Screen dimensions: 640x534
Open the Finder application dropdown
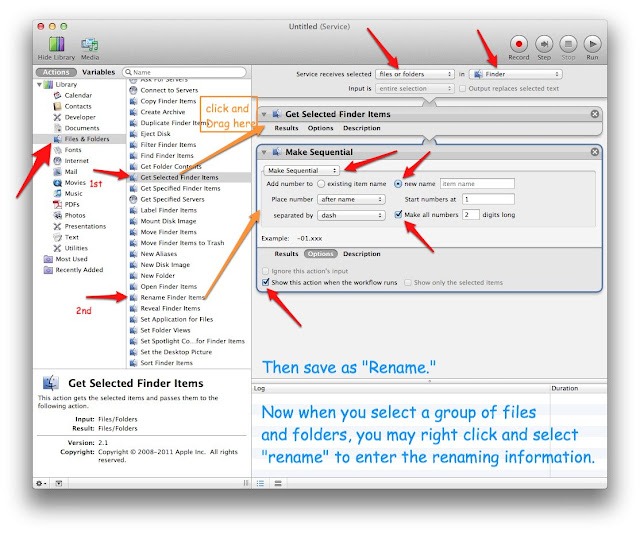pyautogui.click(x=516, y=74)
